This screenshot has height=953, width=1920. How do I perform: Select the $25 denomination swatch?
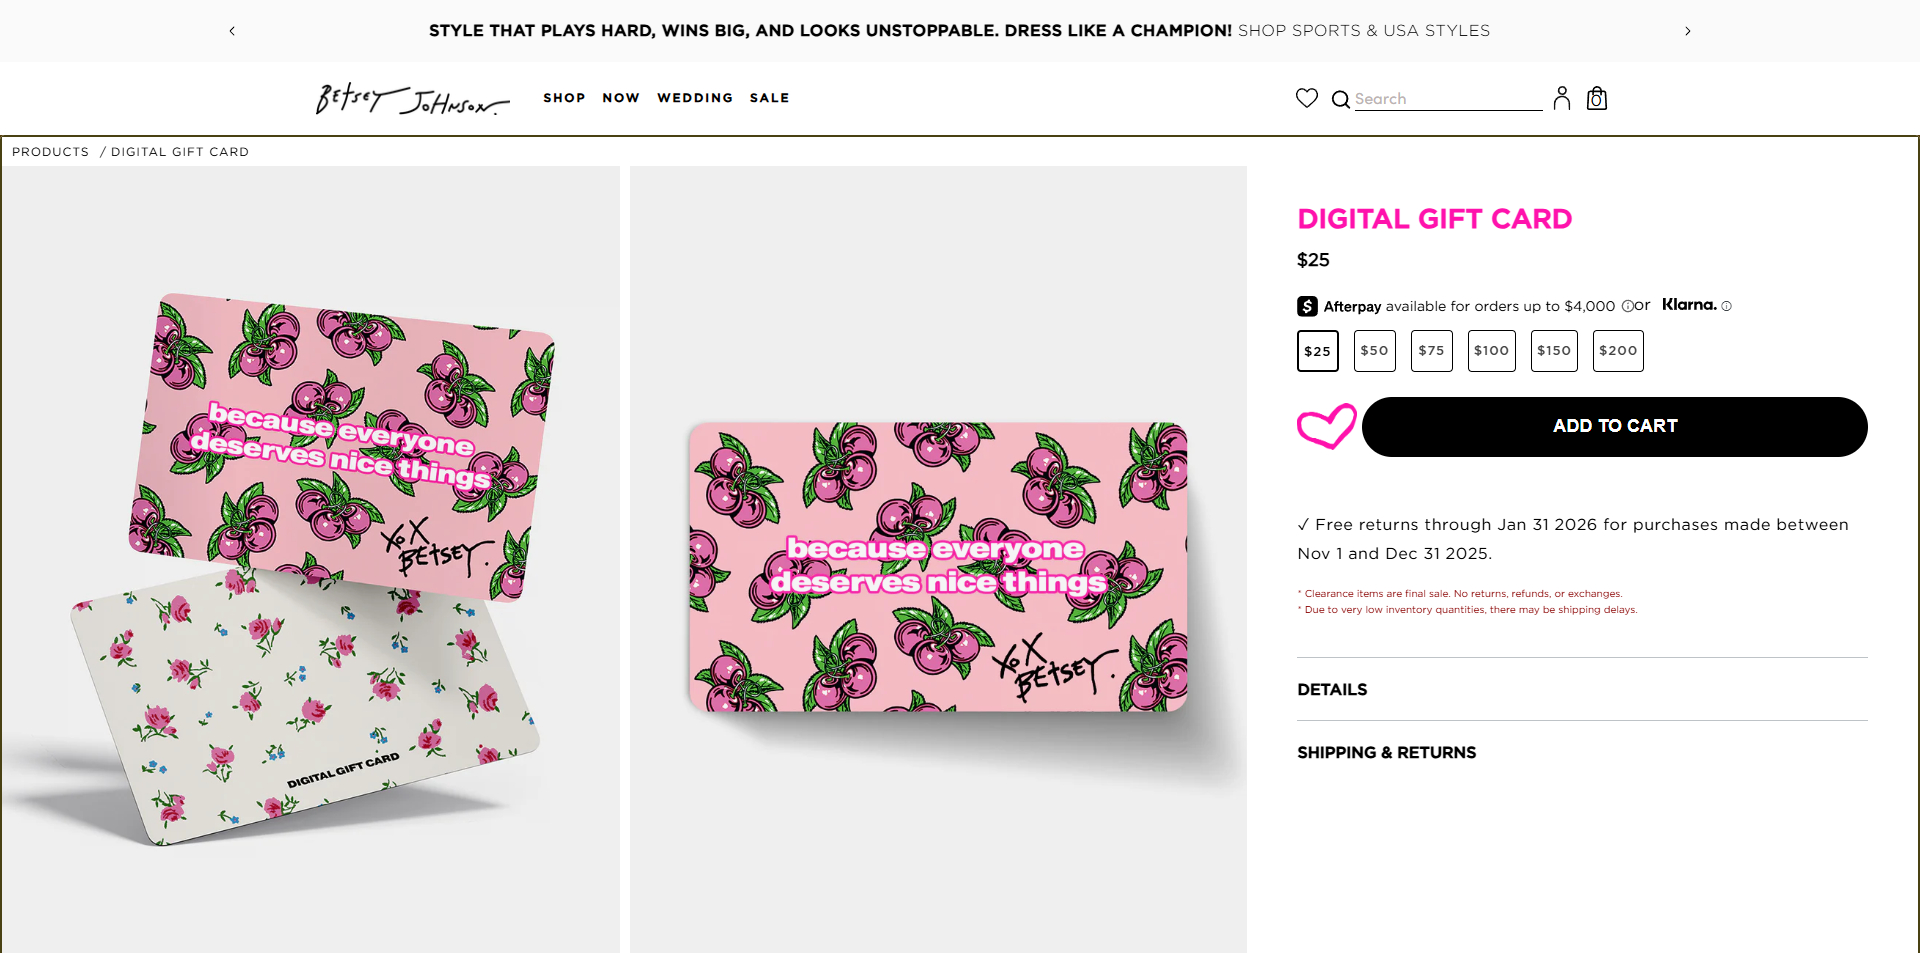click(x=1317, y=350)
